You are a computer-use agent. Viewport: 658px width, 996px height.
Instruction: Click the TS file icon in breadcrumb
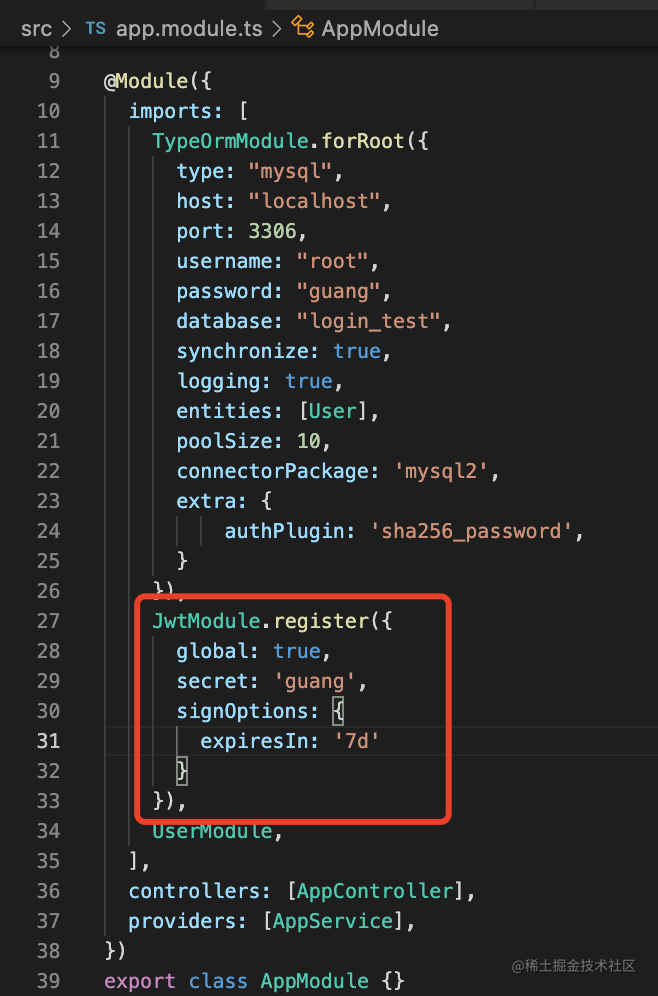point(95,28)
